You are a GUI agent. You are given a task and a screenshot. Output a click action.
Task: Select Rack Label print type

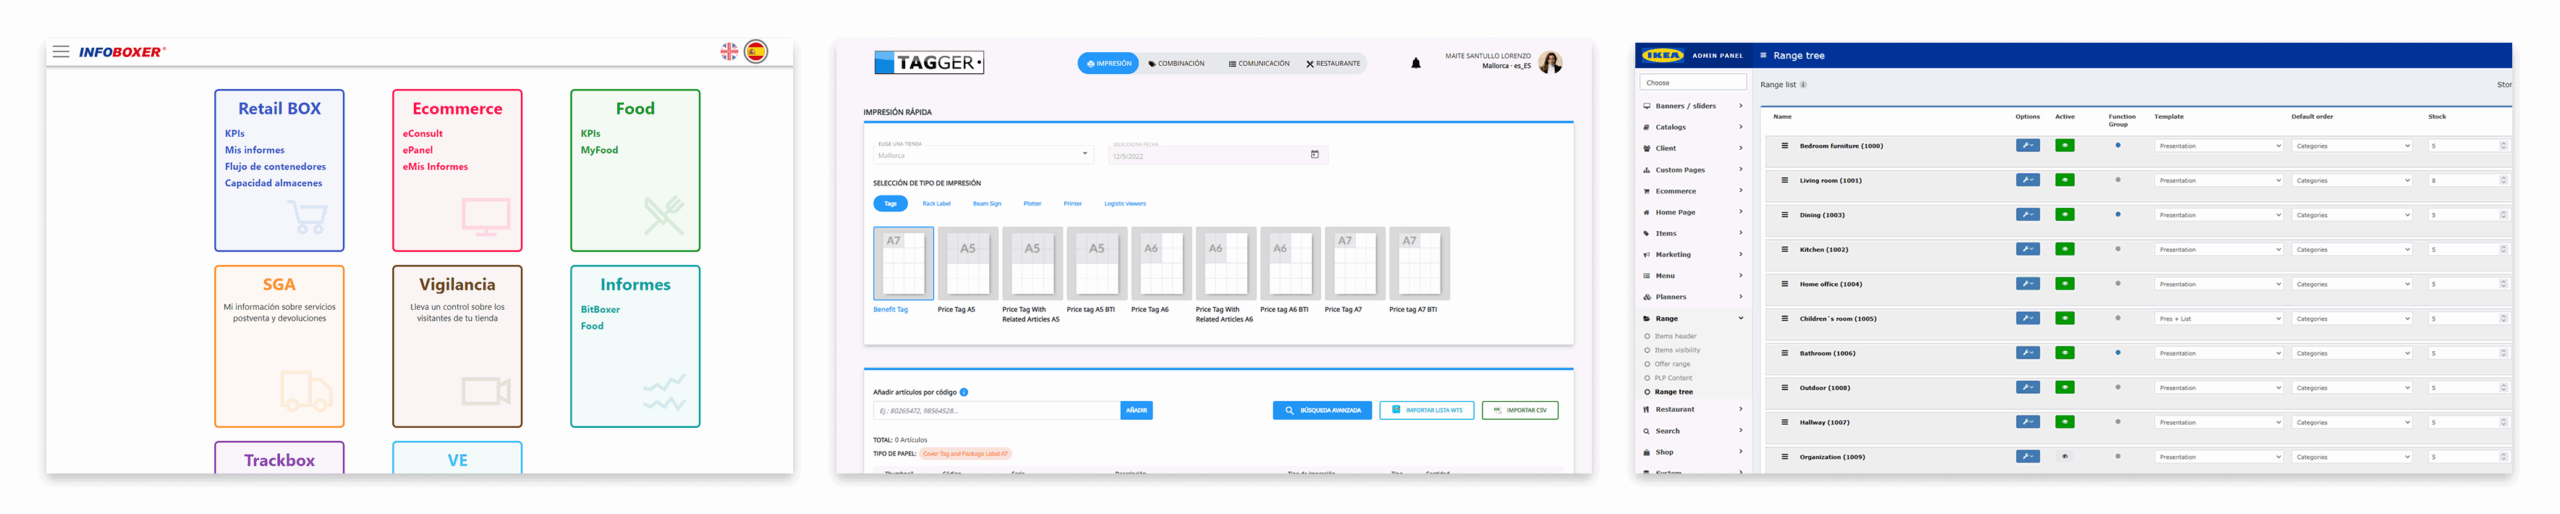(936, 204)
